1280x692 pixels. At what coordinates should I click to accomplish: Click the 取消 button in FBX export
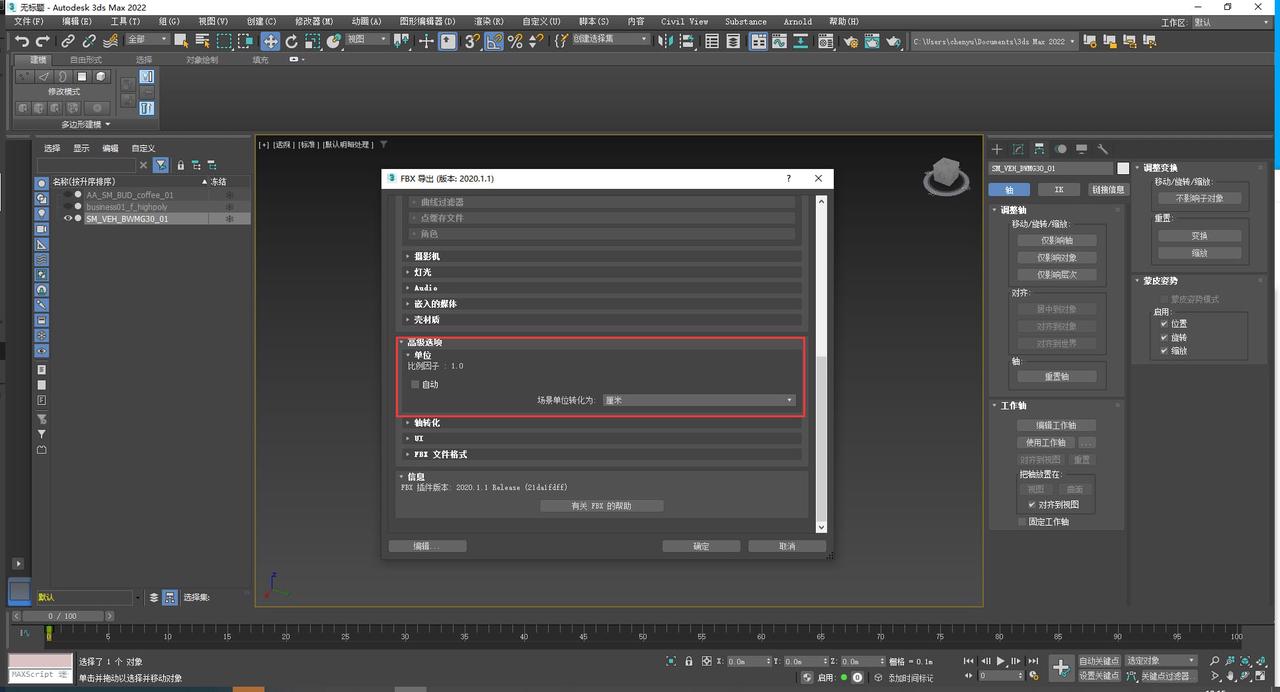coord(787,546)
